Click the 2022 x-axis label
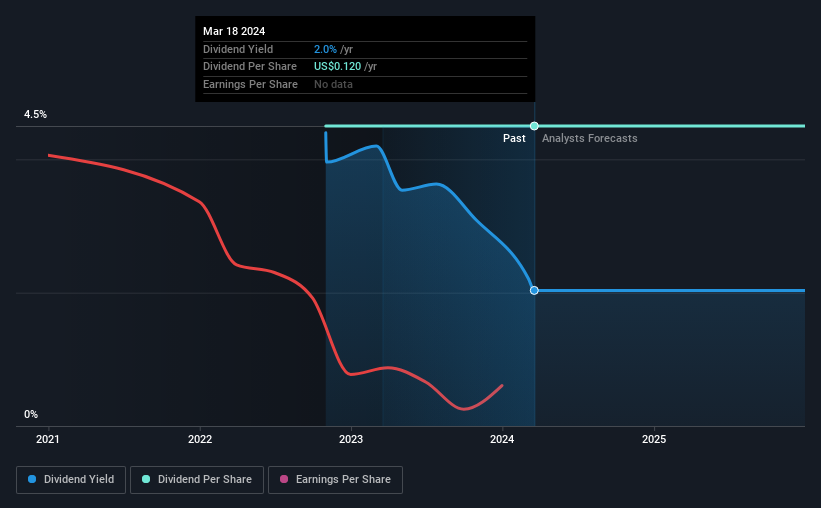This screenshot has width=821, height=508. click(200, 439)
